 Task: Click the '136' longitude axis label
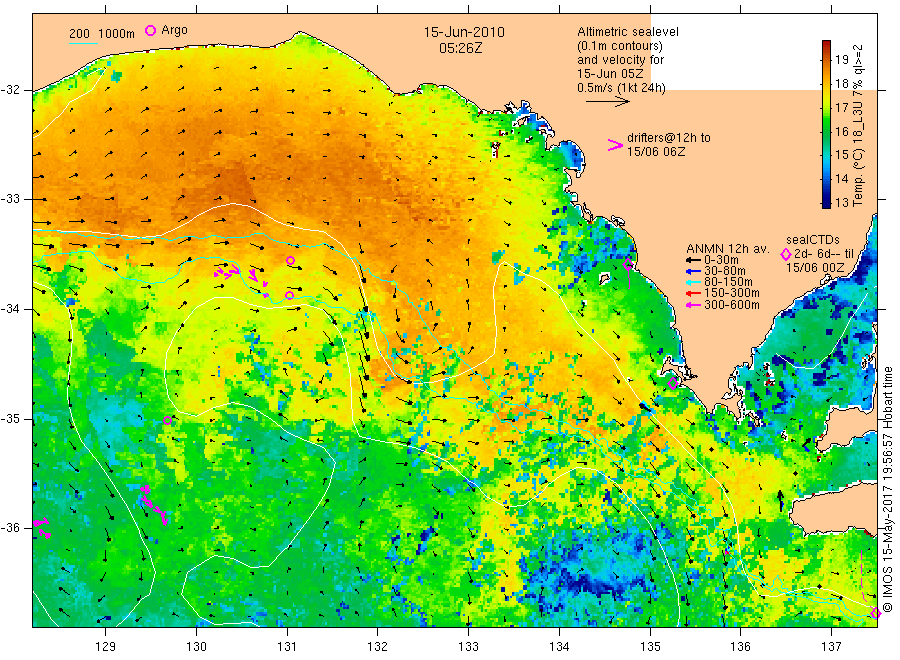740,646
